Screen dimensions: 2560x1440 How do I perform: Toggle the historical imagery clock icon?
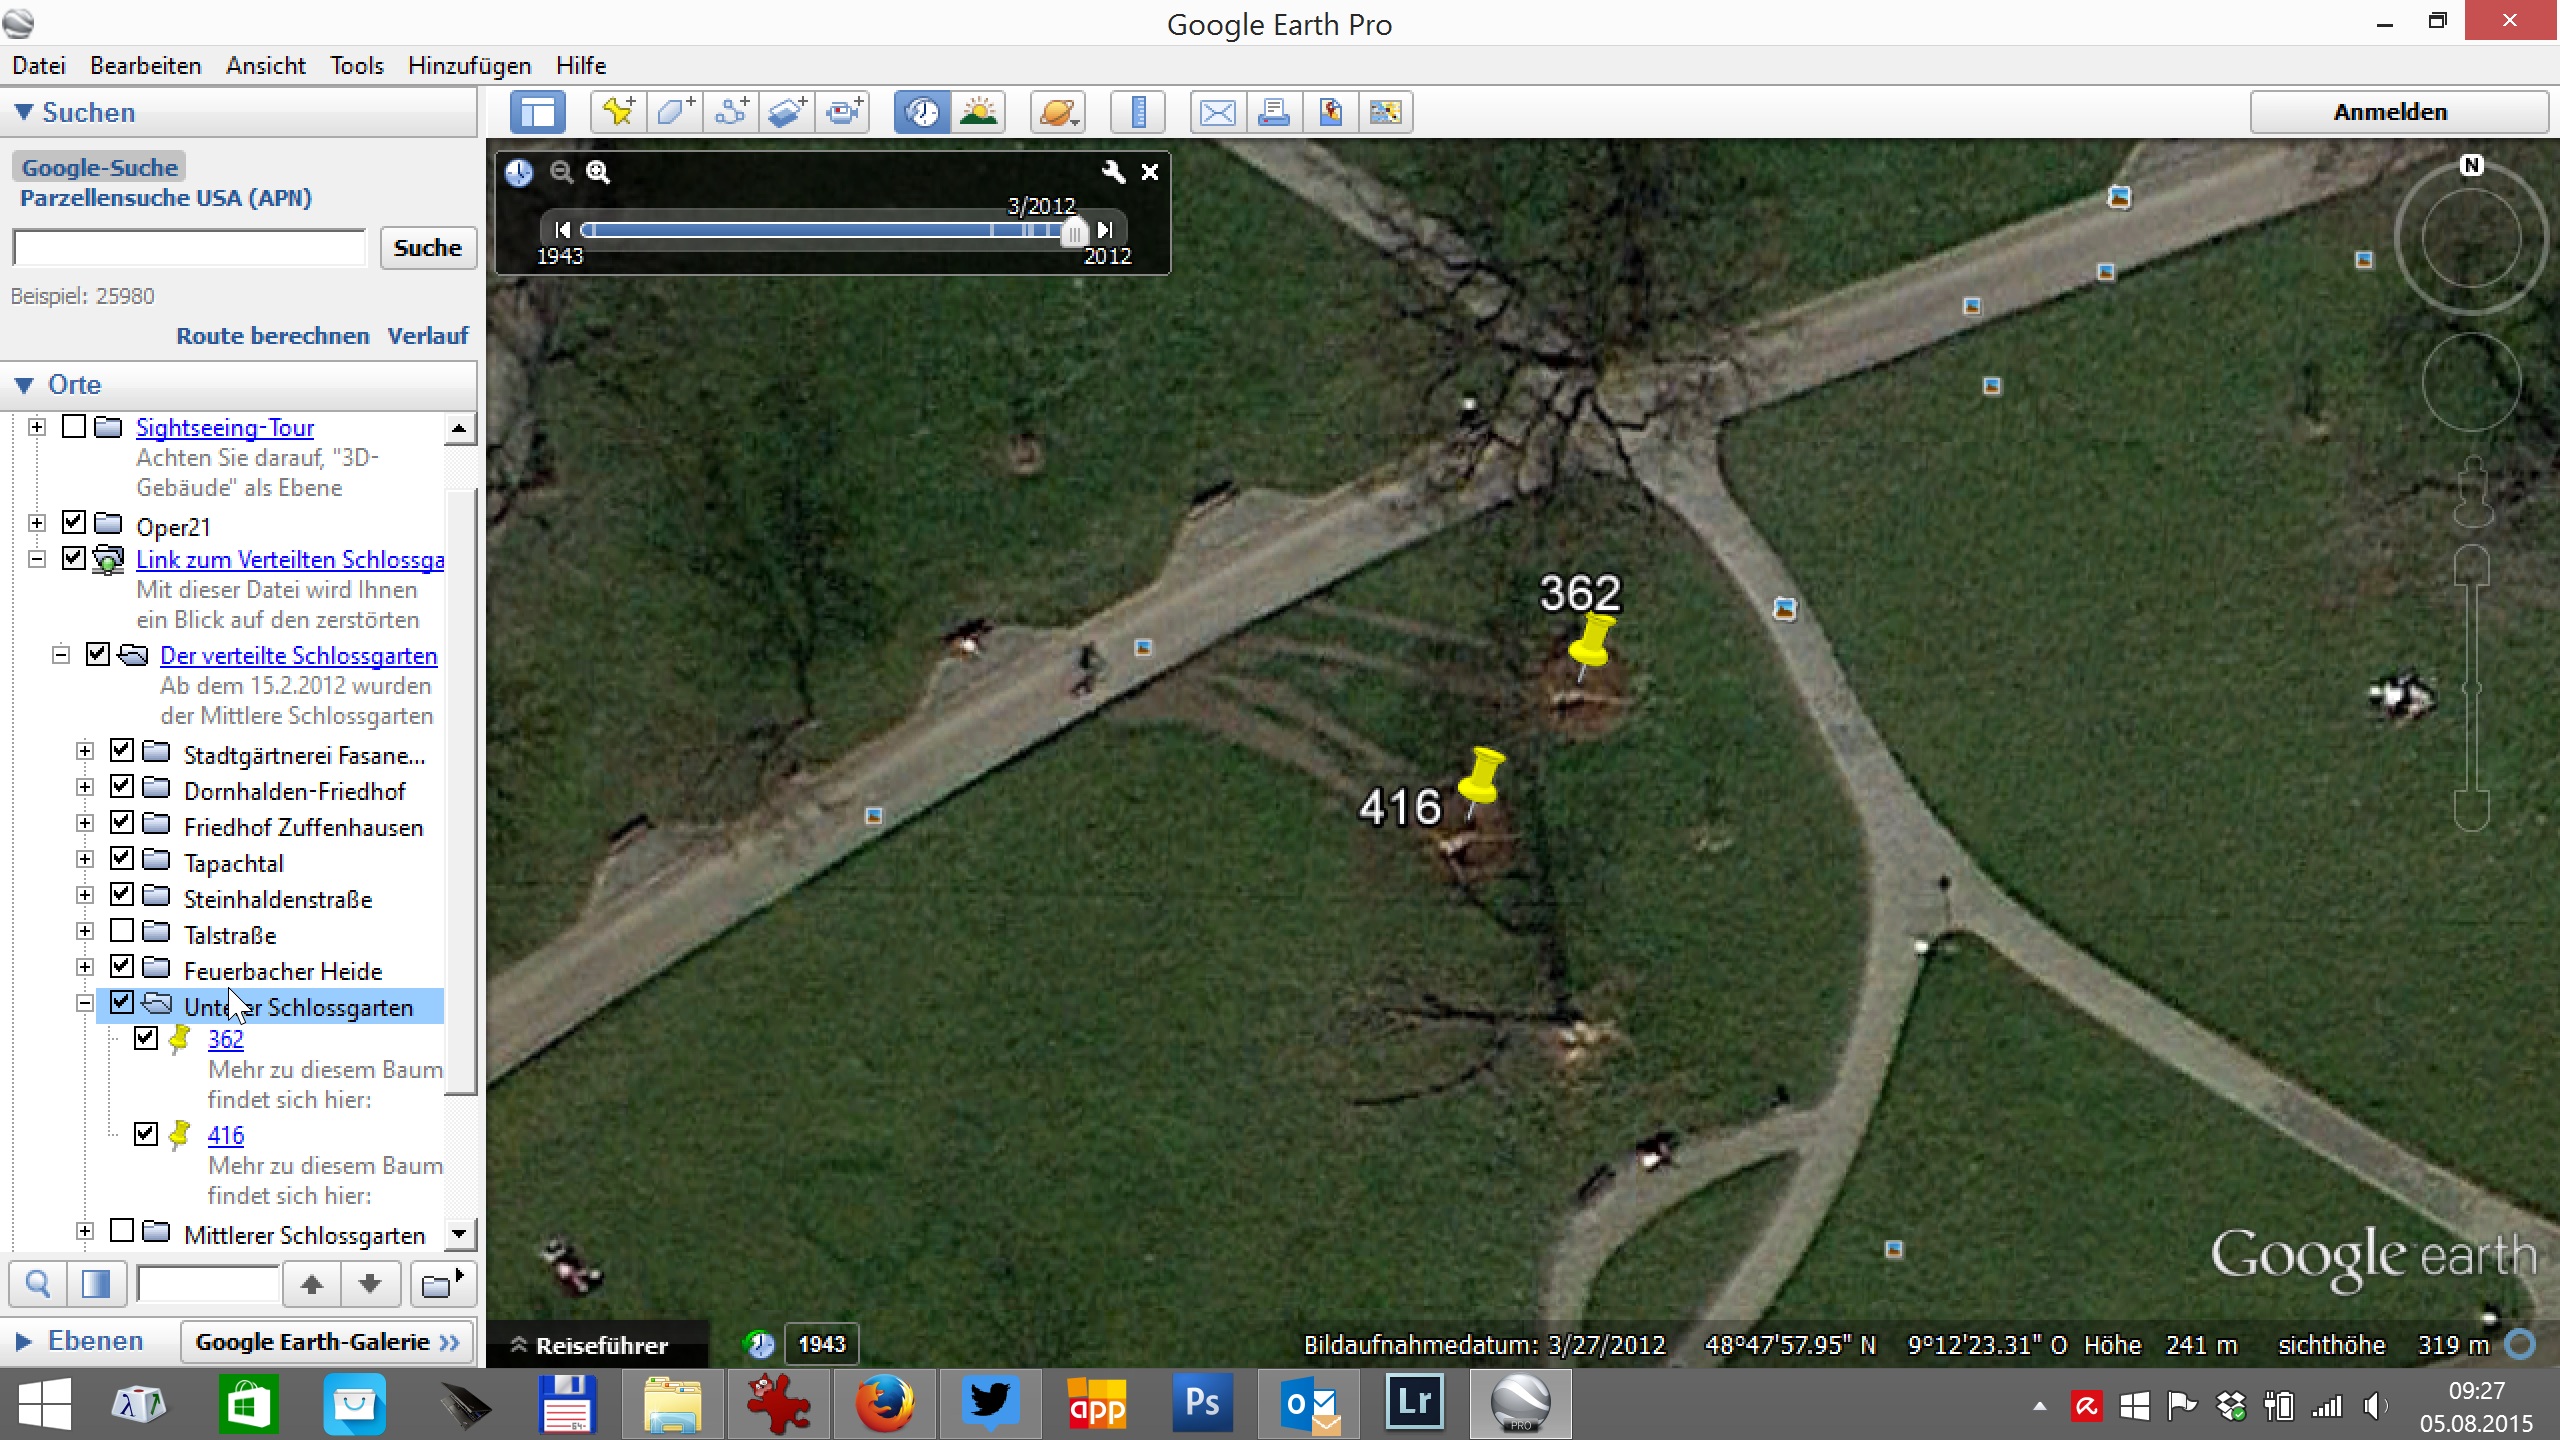922,112
